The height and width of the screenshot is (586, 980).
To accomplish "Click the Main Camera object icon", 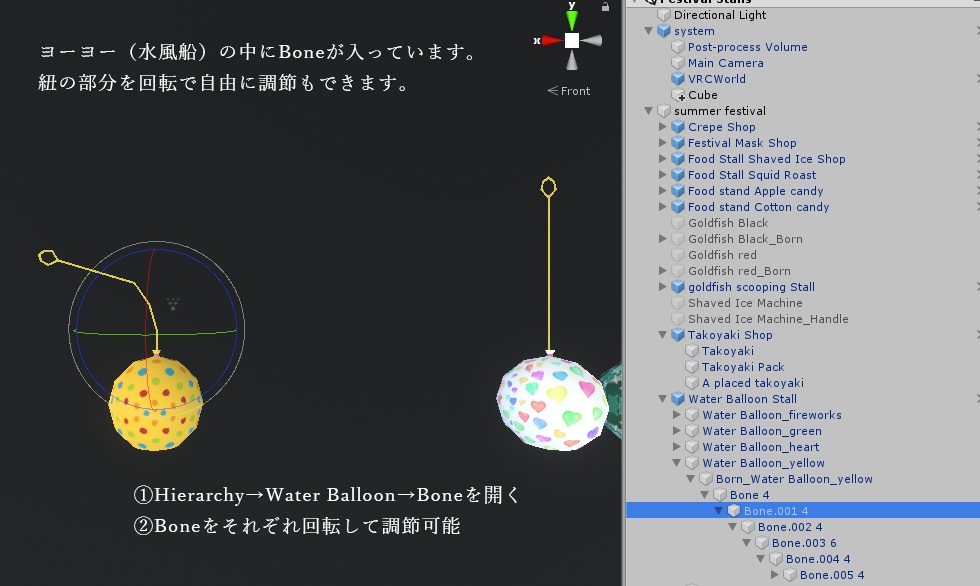I will [x=678, y=63].
